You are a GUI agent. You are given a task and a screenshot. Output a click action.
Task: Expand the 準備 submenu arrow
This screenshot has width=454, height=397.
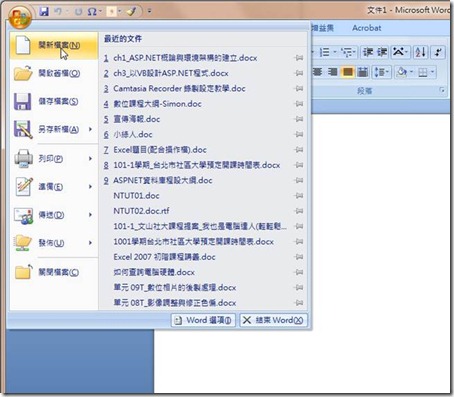coord(90,187)
